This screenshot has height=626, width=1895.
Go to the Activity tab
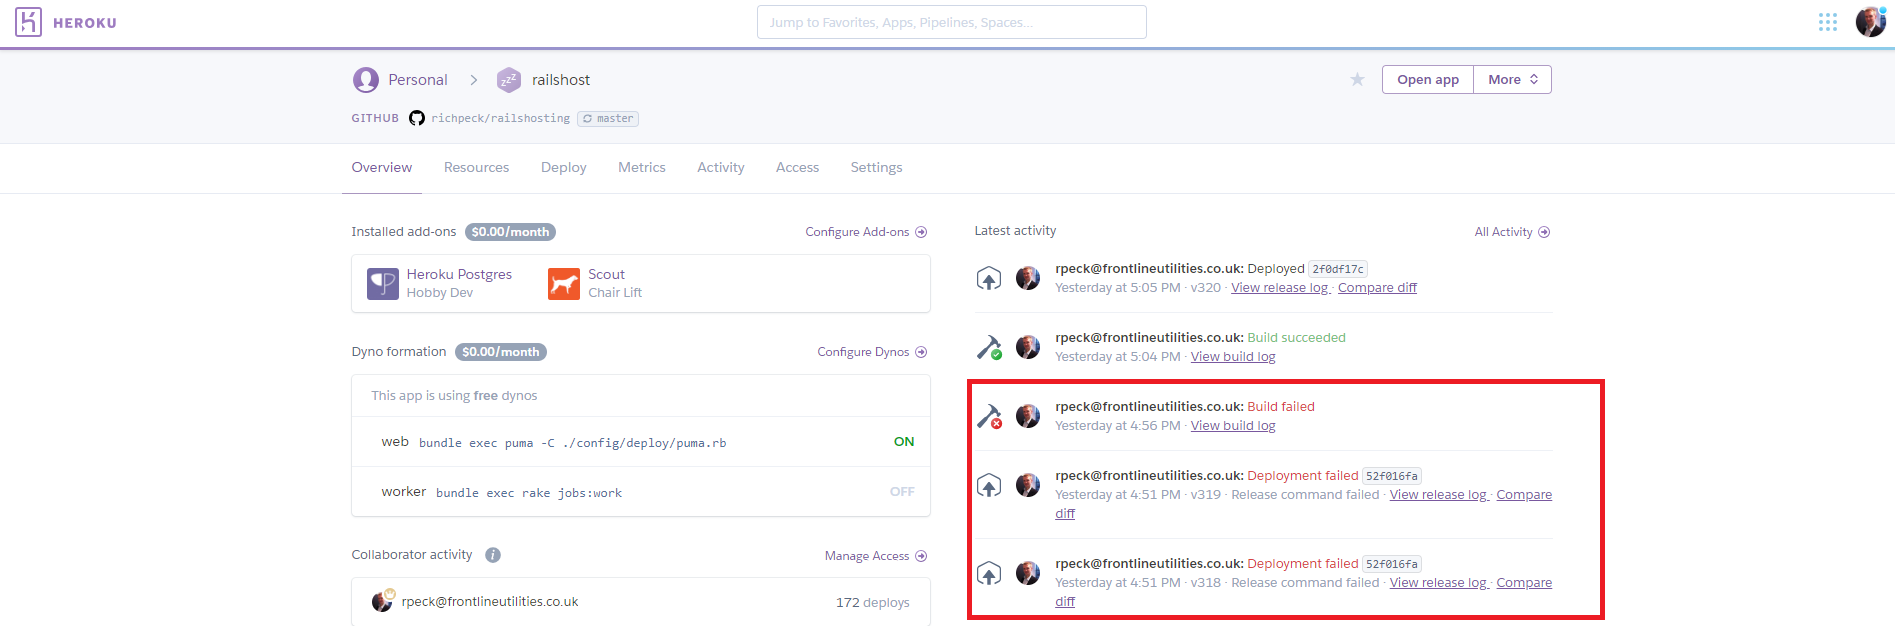tap(721, 168)
